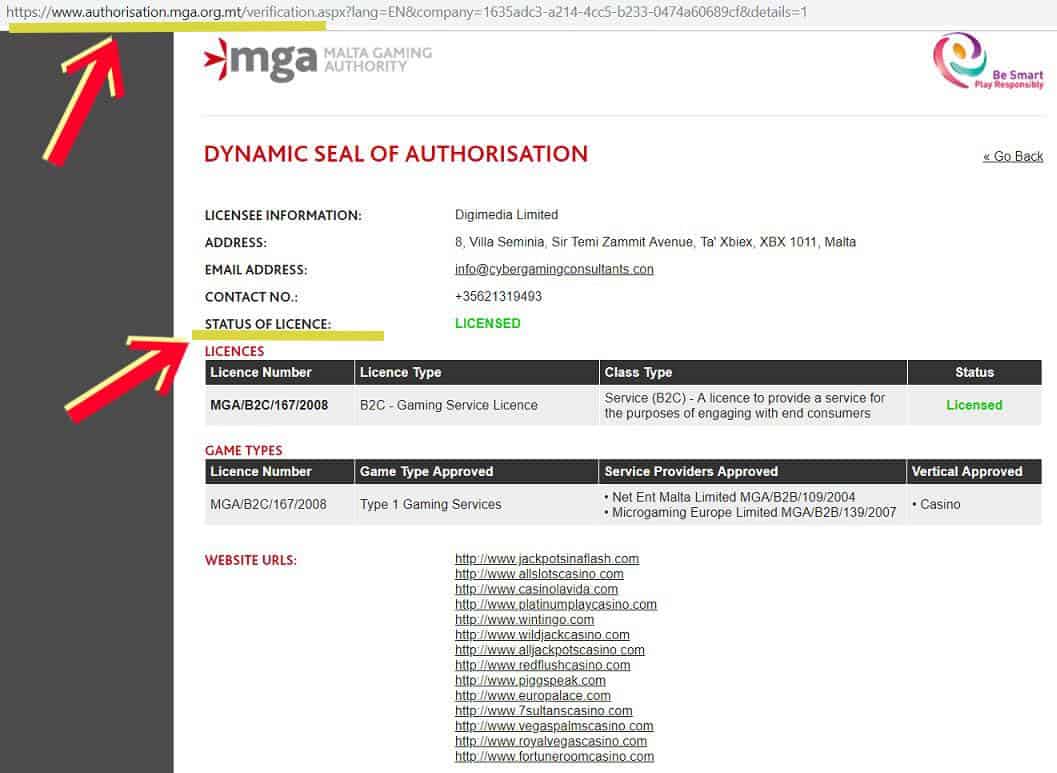This screenshot has width=1057, height=773.
Task: Open the piggspeak.com link
Action: 531,681
